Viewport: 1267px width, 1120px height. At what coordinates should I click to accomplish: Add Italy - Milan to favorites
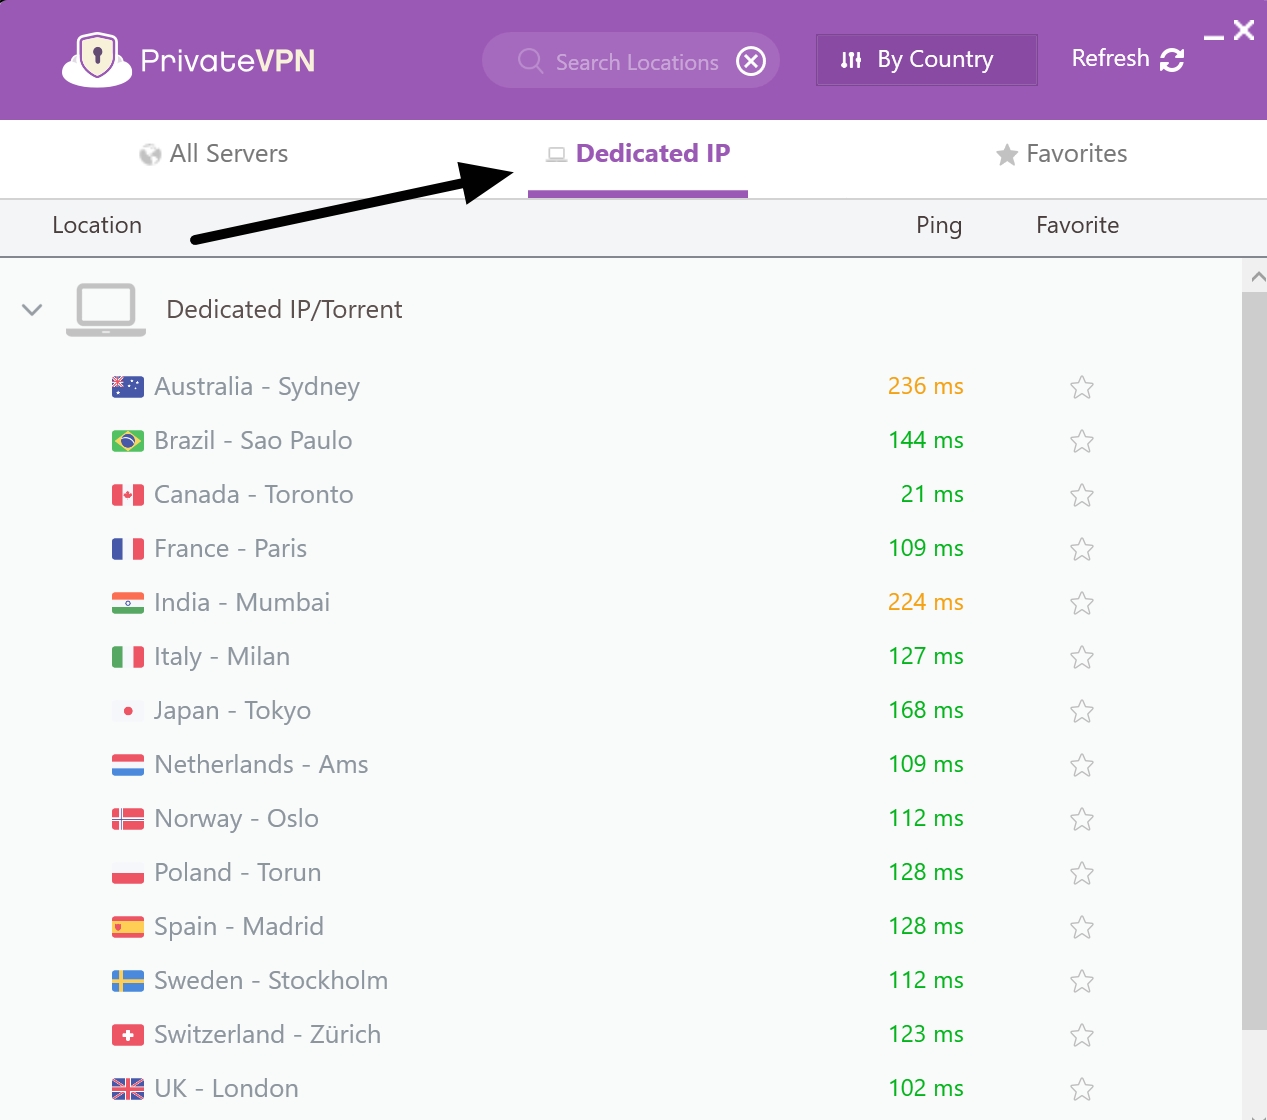[x=1081, y=657]
